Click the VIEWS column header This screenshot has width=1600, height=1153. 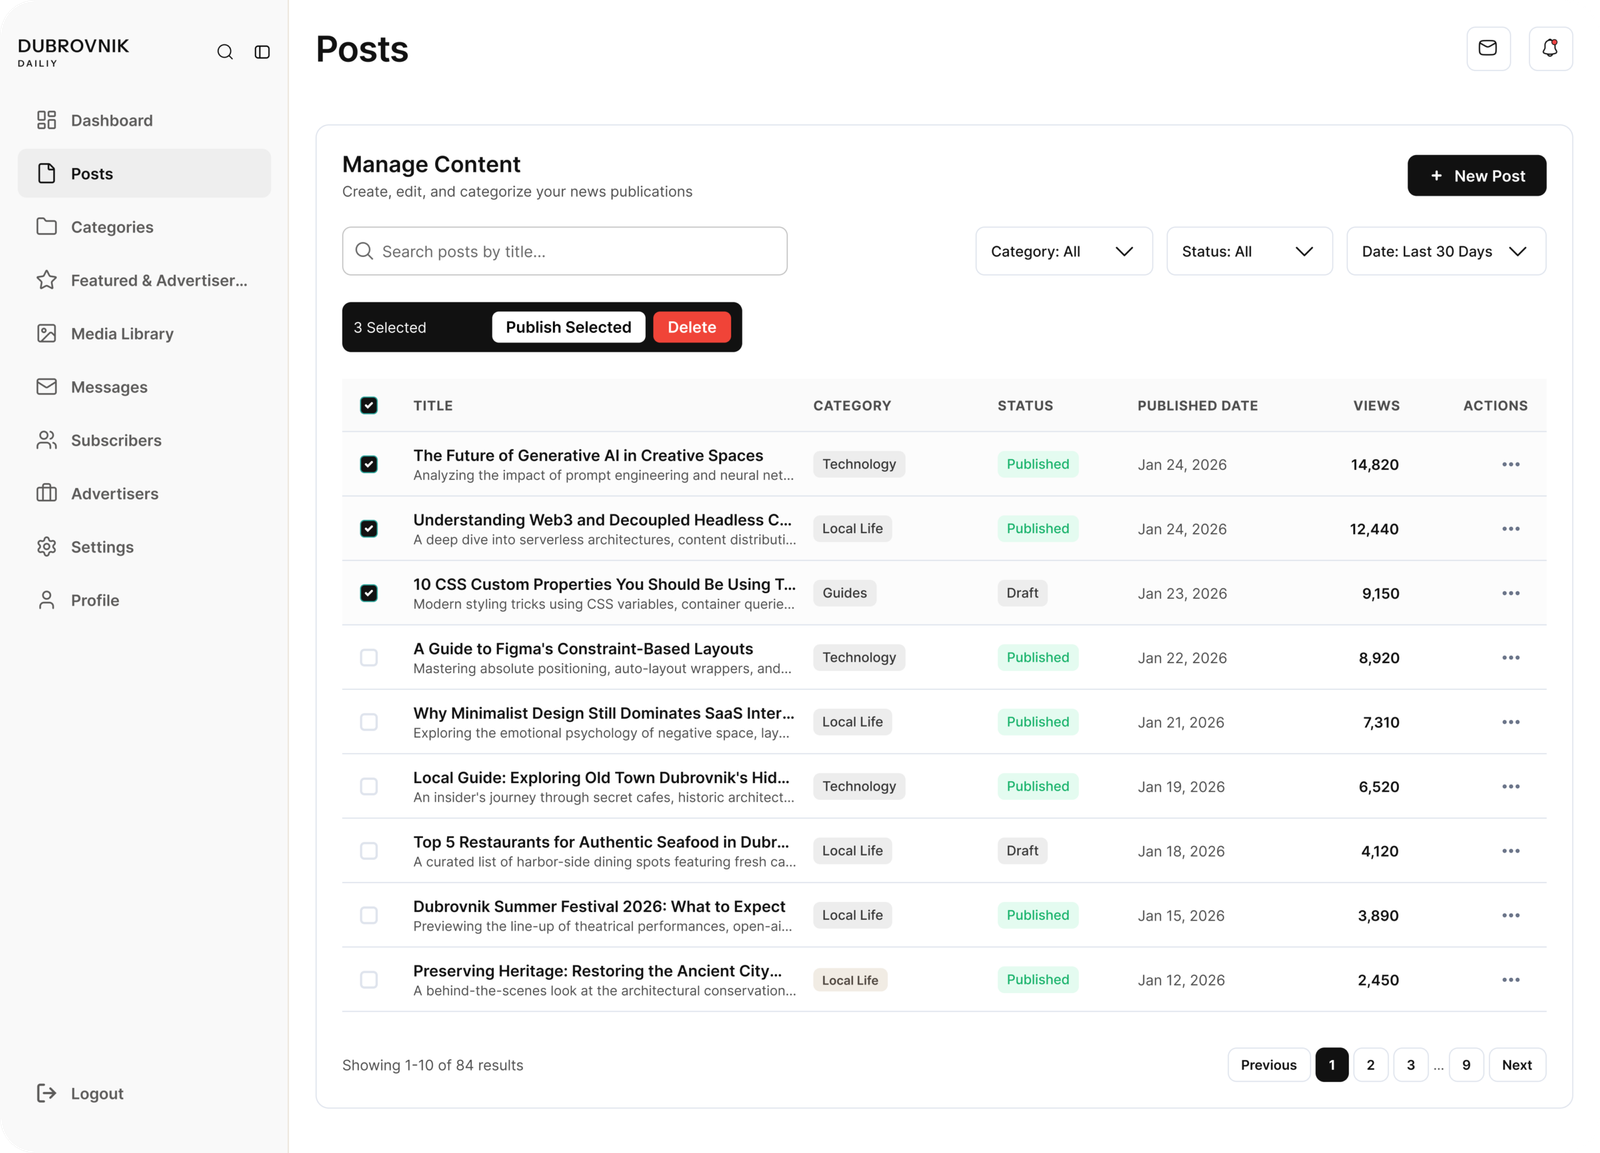click(1376, 405)
